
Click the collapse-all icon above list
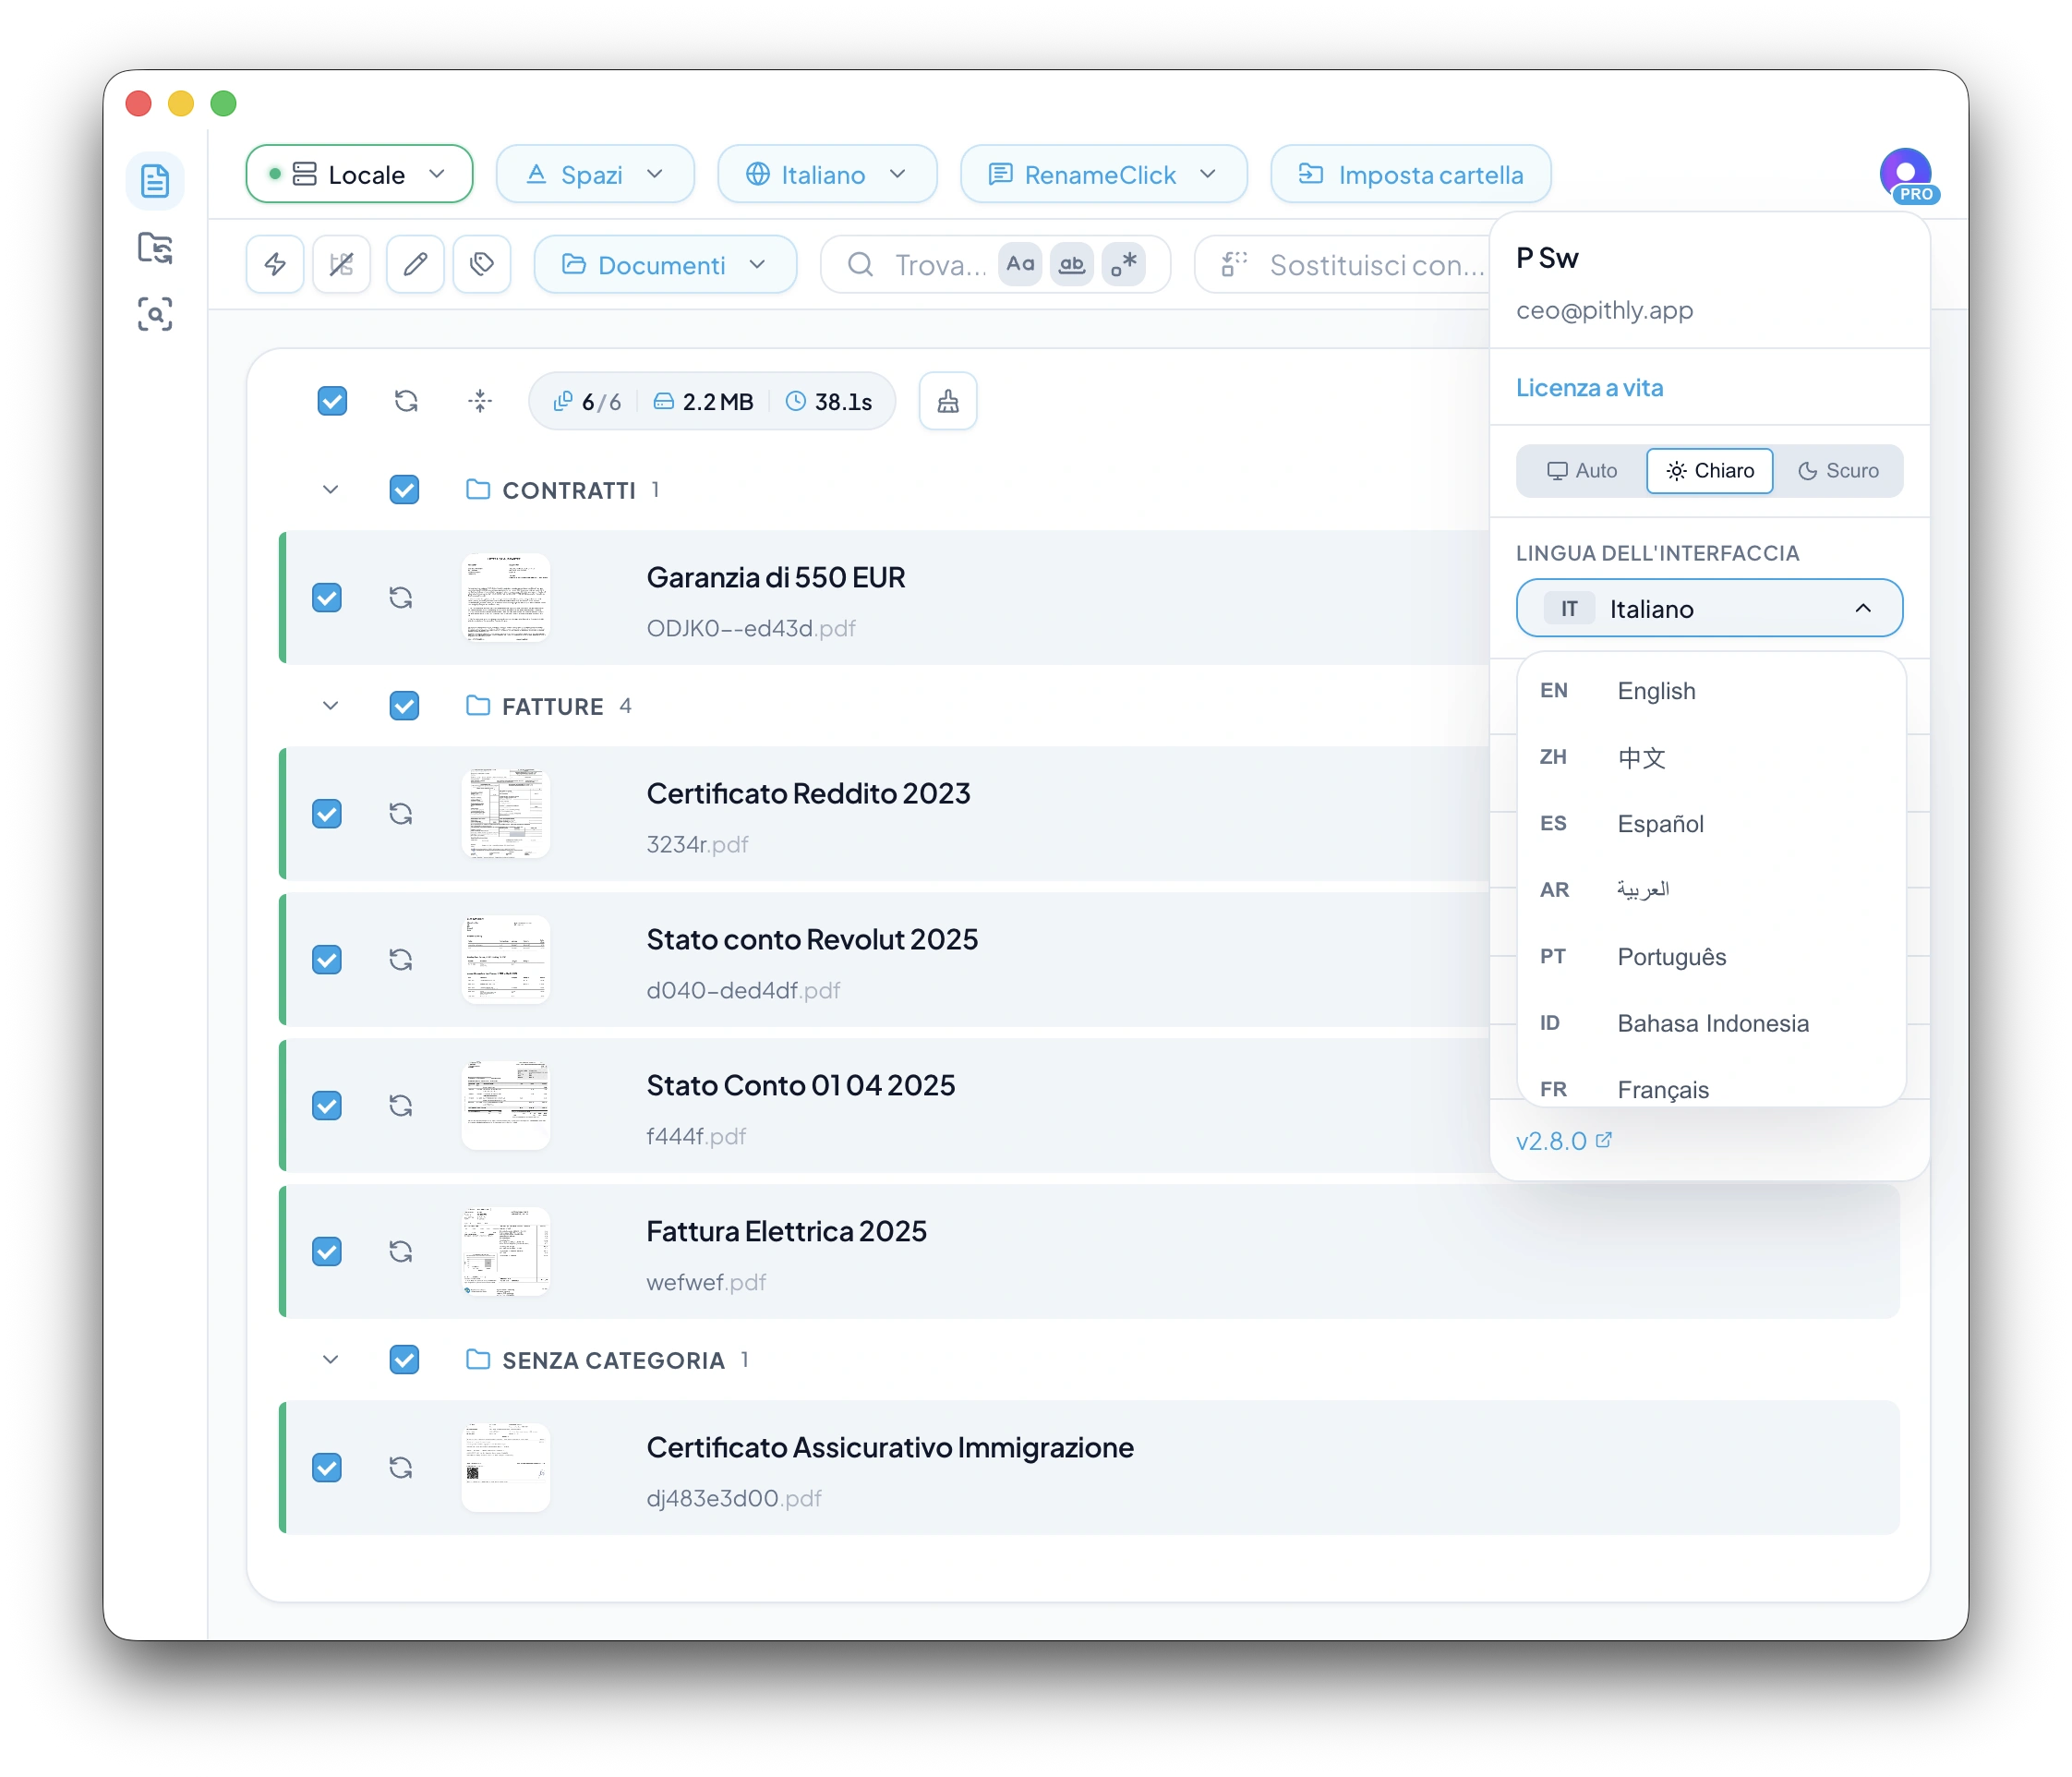coord(480,401)
